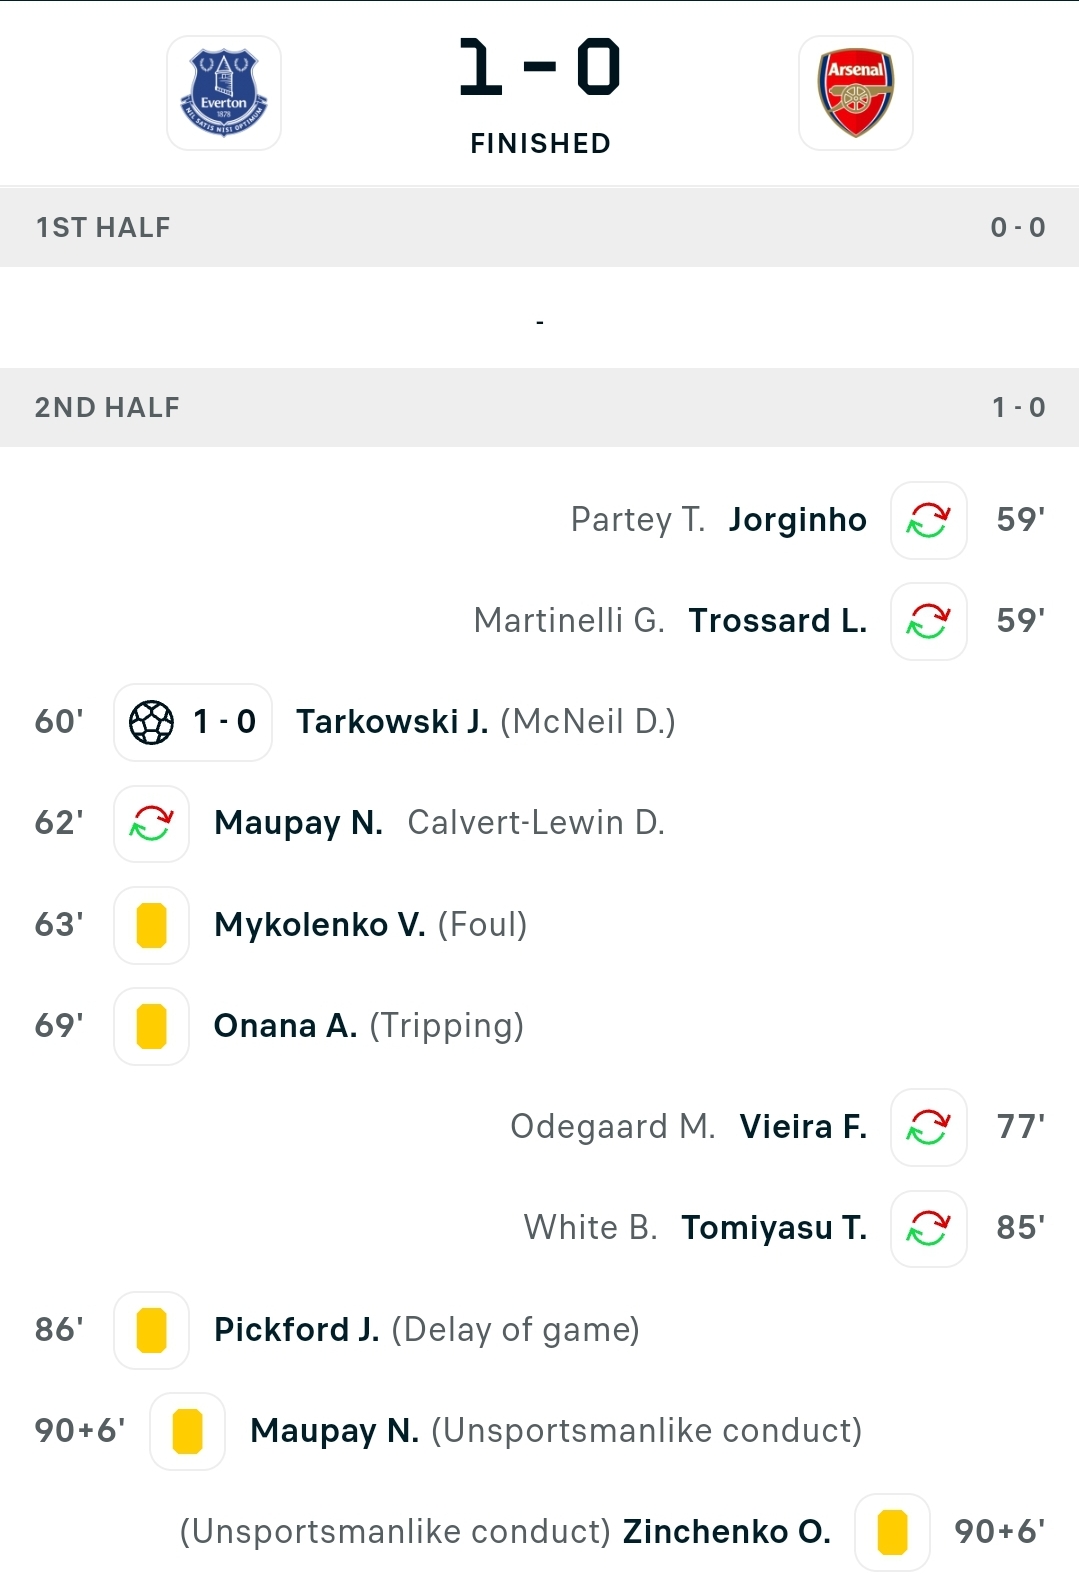Open Zinchenko O. player name
Viewport: 1079px width, 1578px height.
tap(727, 1531)
